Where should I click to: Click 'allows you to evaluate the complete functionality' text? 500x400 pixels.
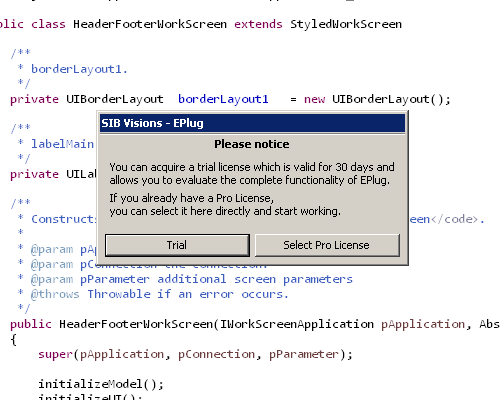[228, 180]
